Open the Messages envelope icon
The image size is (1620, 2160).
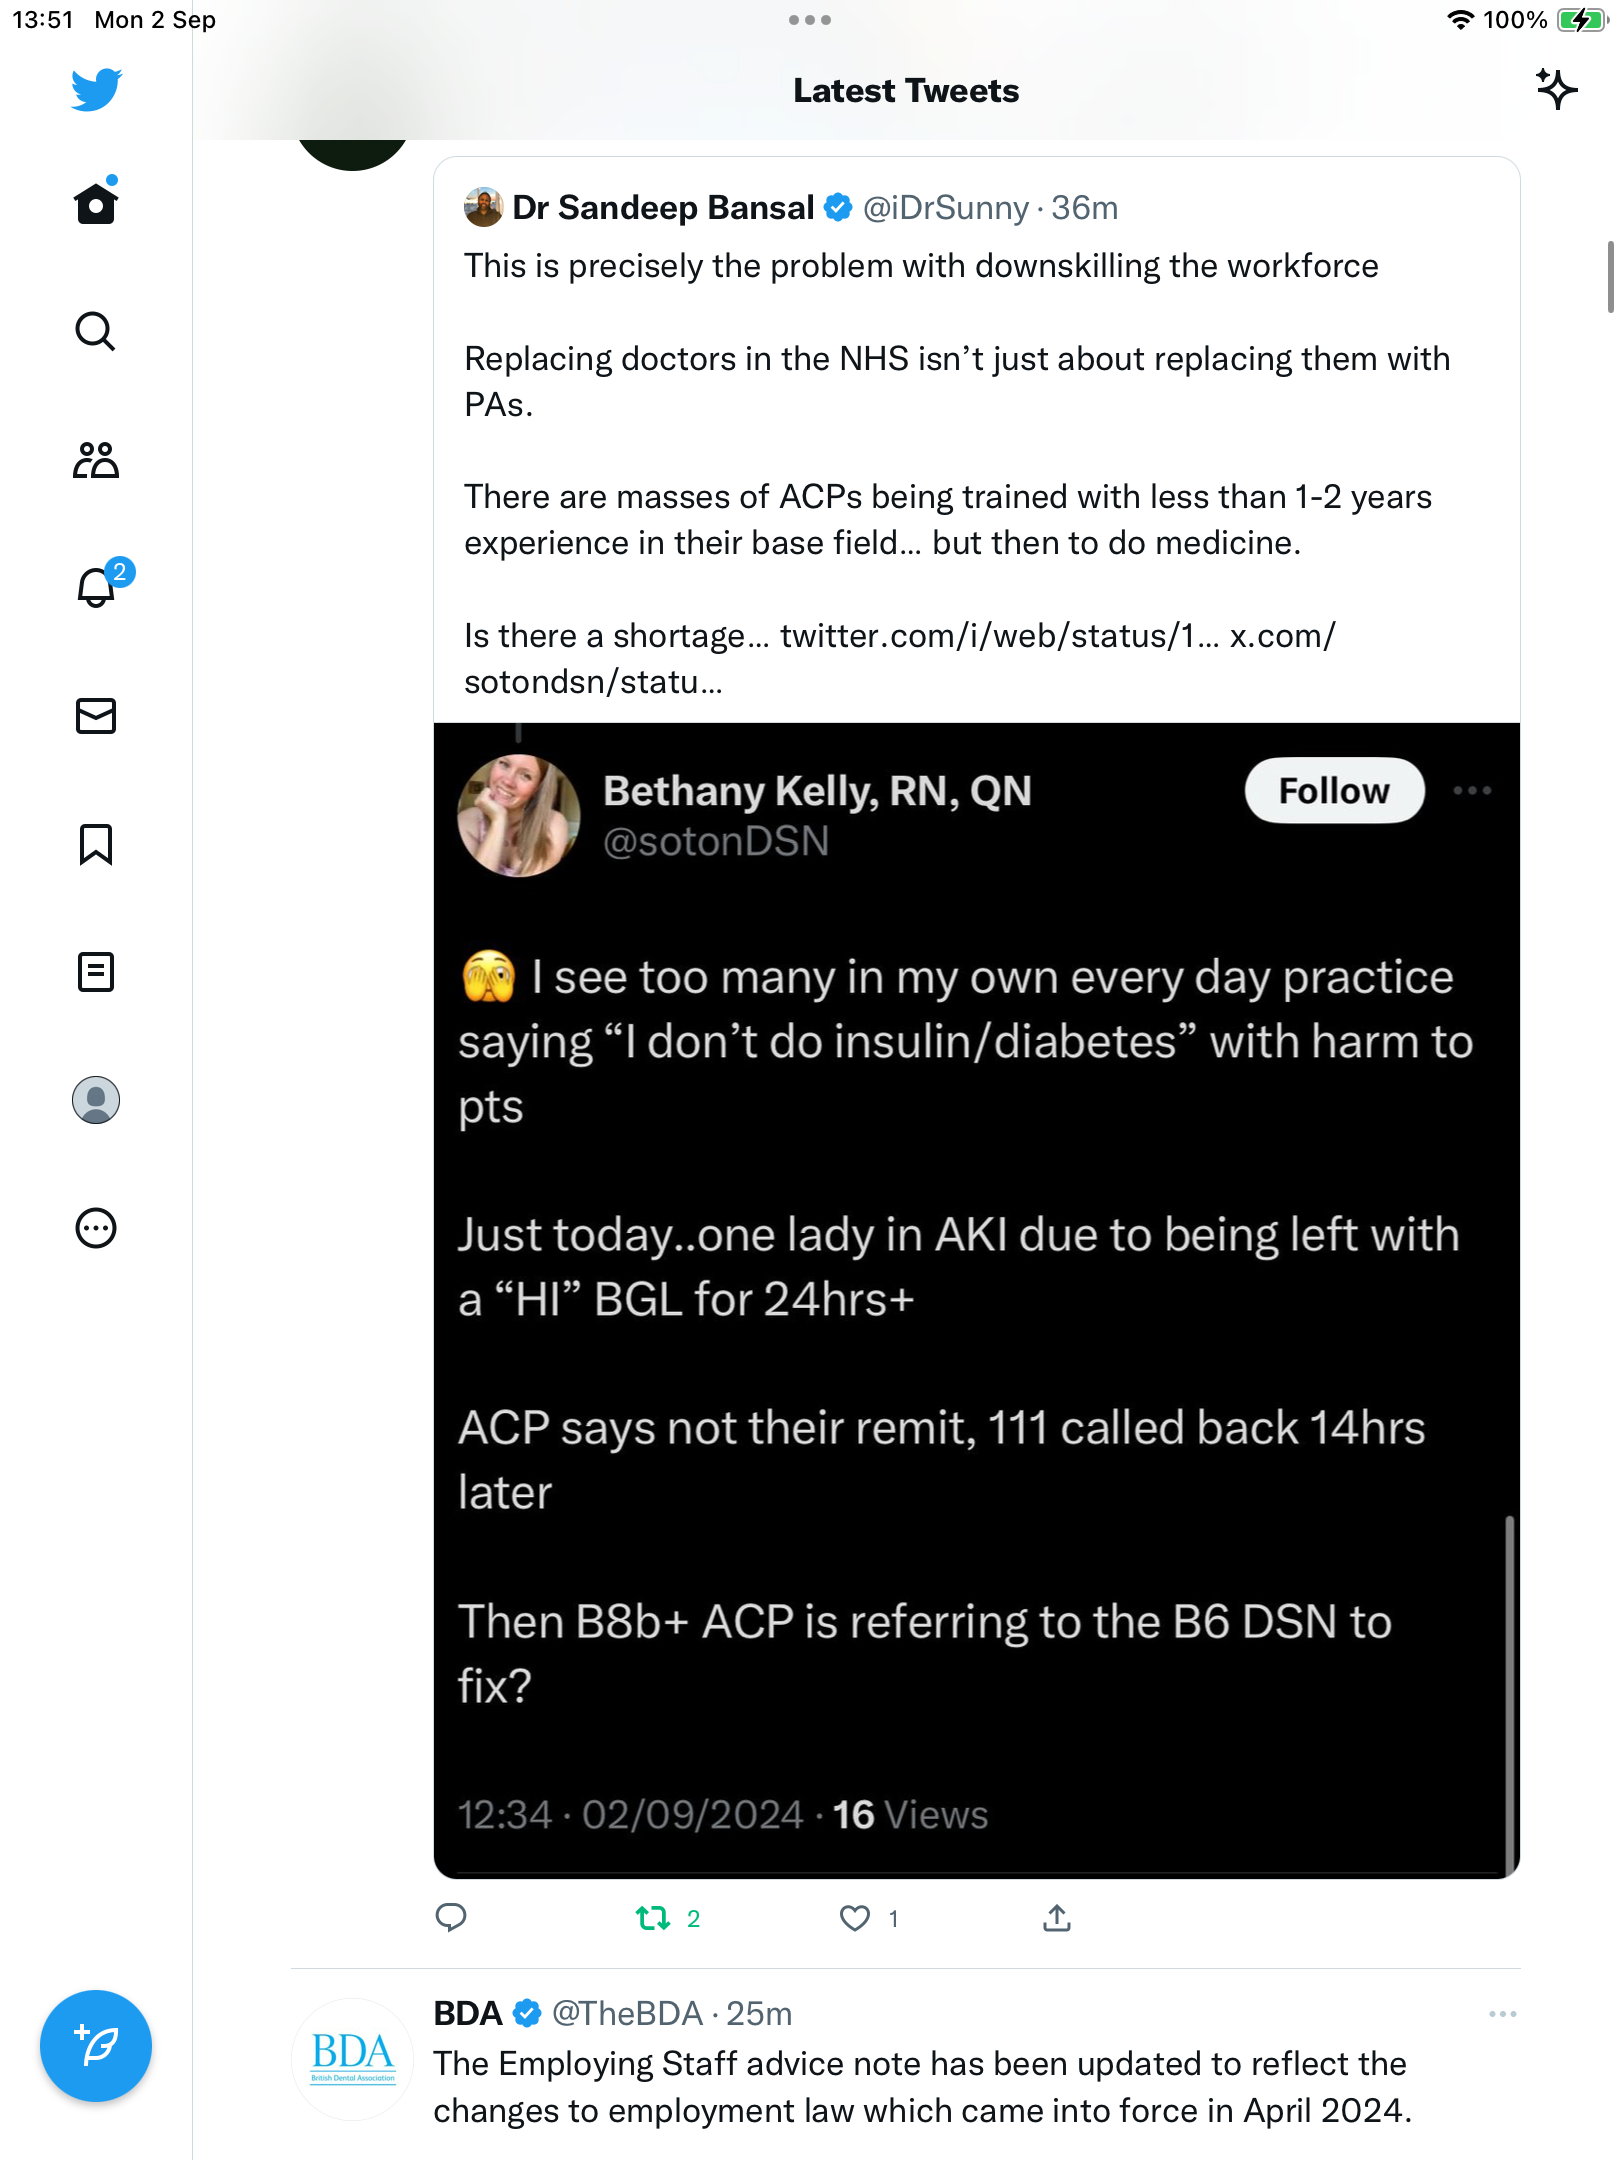(96, 716)
